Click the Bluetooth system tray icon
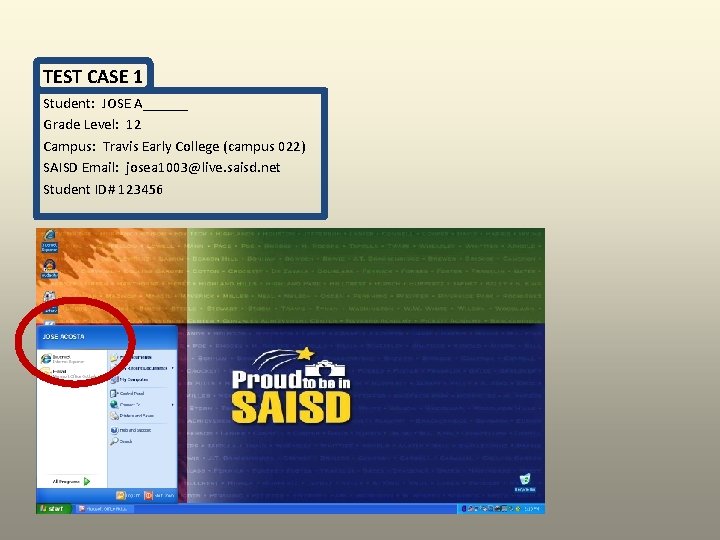This screenshot has height=540, width=720. coord(464,509)
